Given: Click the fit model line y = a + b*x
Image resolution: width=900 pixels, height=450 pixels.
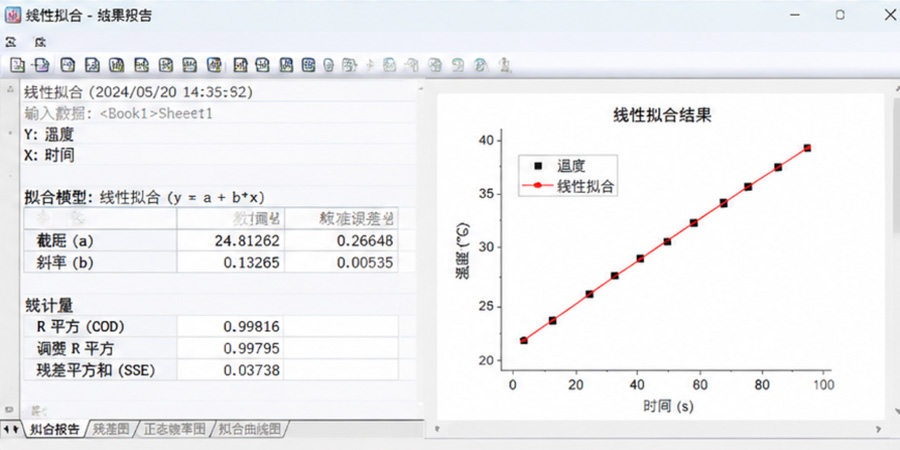Looking at the screenshot, I should click(x=144, y=198).
